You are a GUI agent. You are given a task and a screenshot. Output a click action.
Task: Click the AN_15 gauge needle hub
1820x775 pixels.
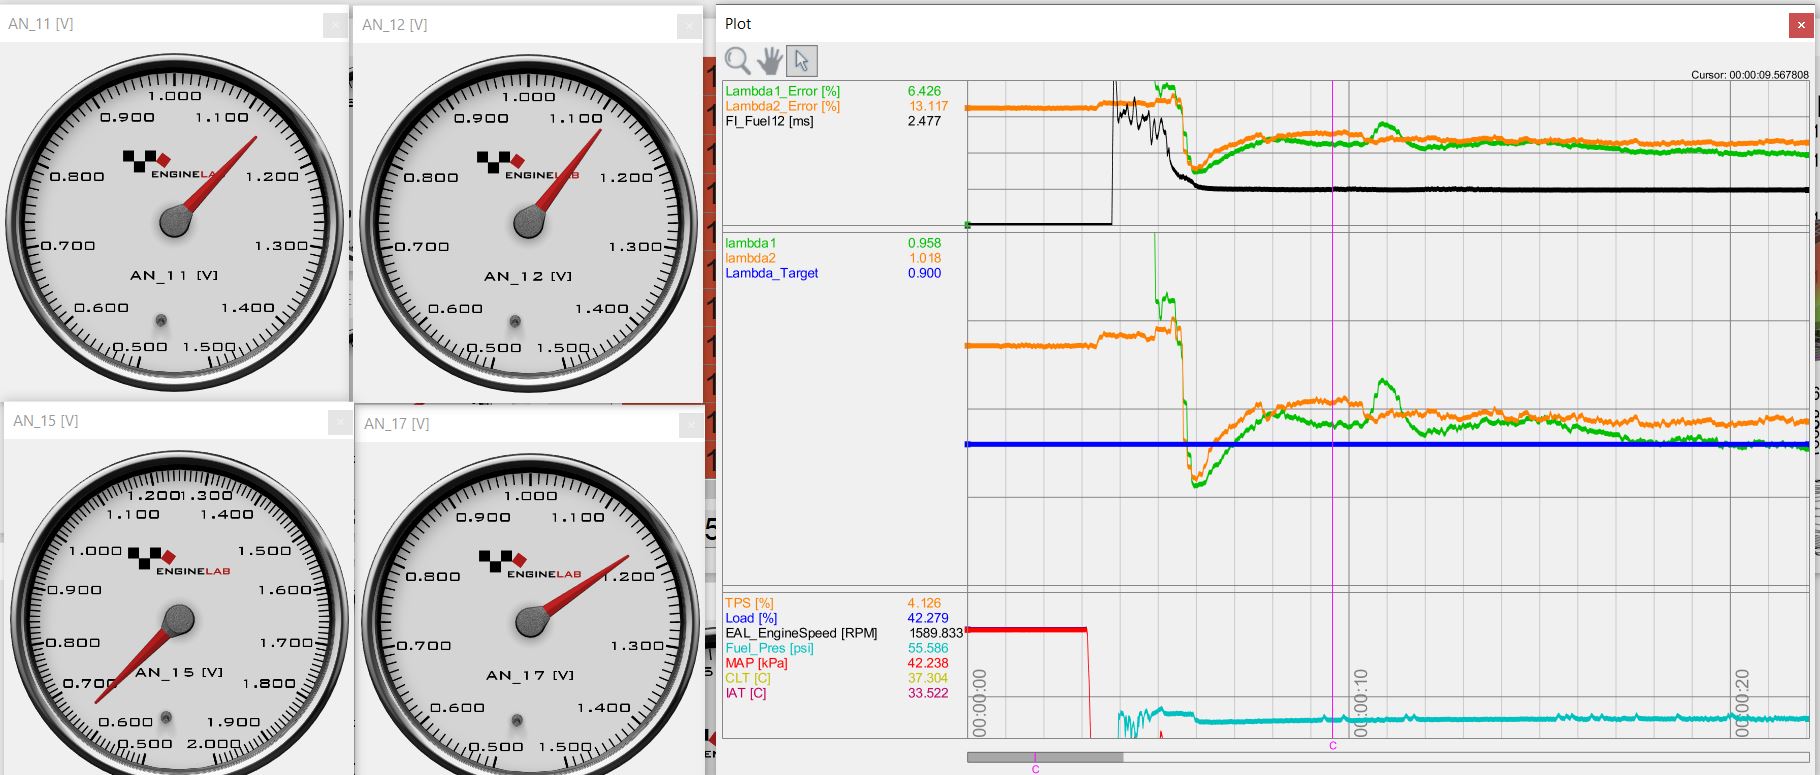(x=178, y=620)
